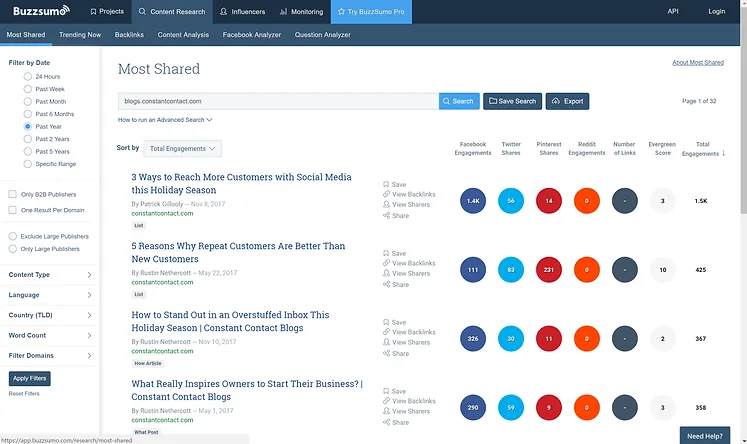The width and height of the screenshot is (747, 444).
Task: Click the Pinterest shares circle showing 14
Action: point(549,201)
